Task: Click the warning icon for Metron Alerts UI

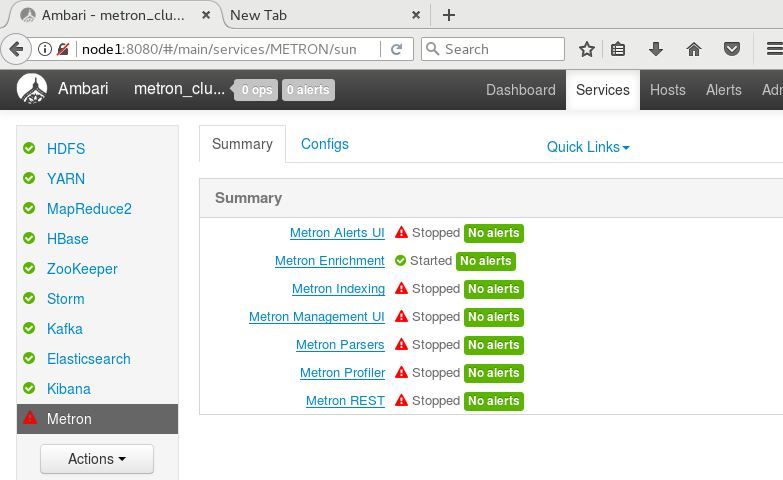Action: pyautogui.click(x=401, y=232)
